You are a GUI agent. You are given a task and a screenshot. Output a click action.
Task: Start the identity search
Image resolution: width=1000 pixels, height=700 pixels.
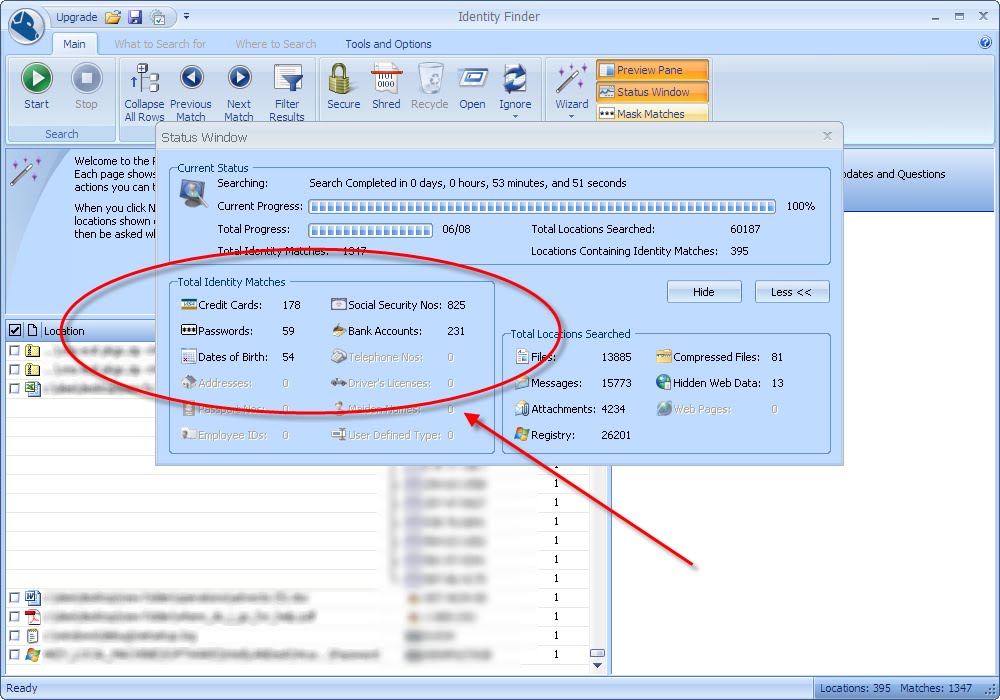(36, 86)
